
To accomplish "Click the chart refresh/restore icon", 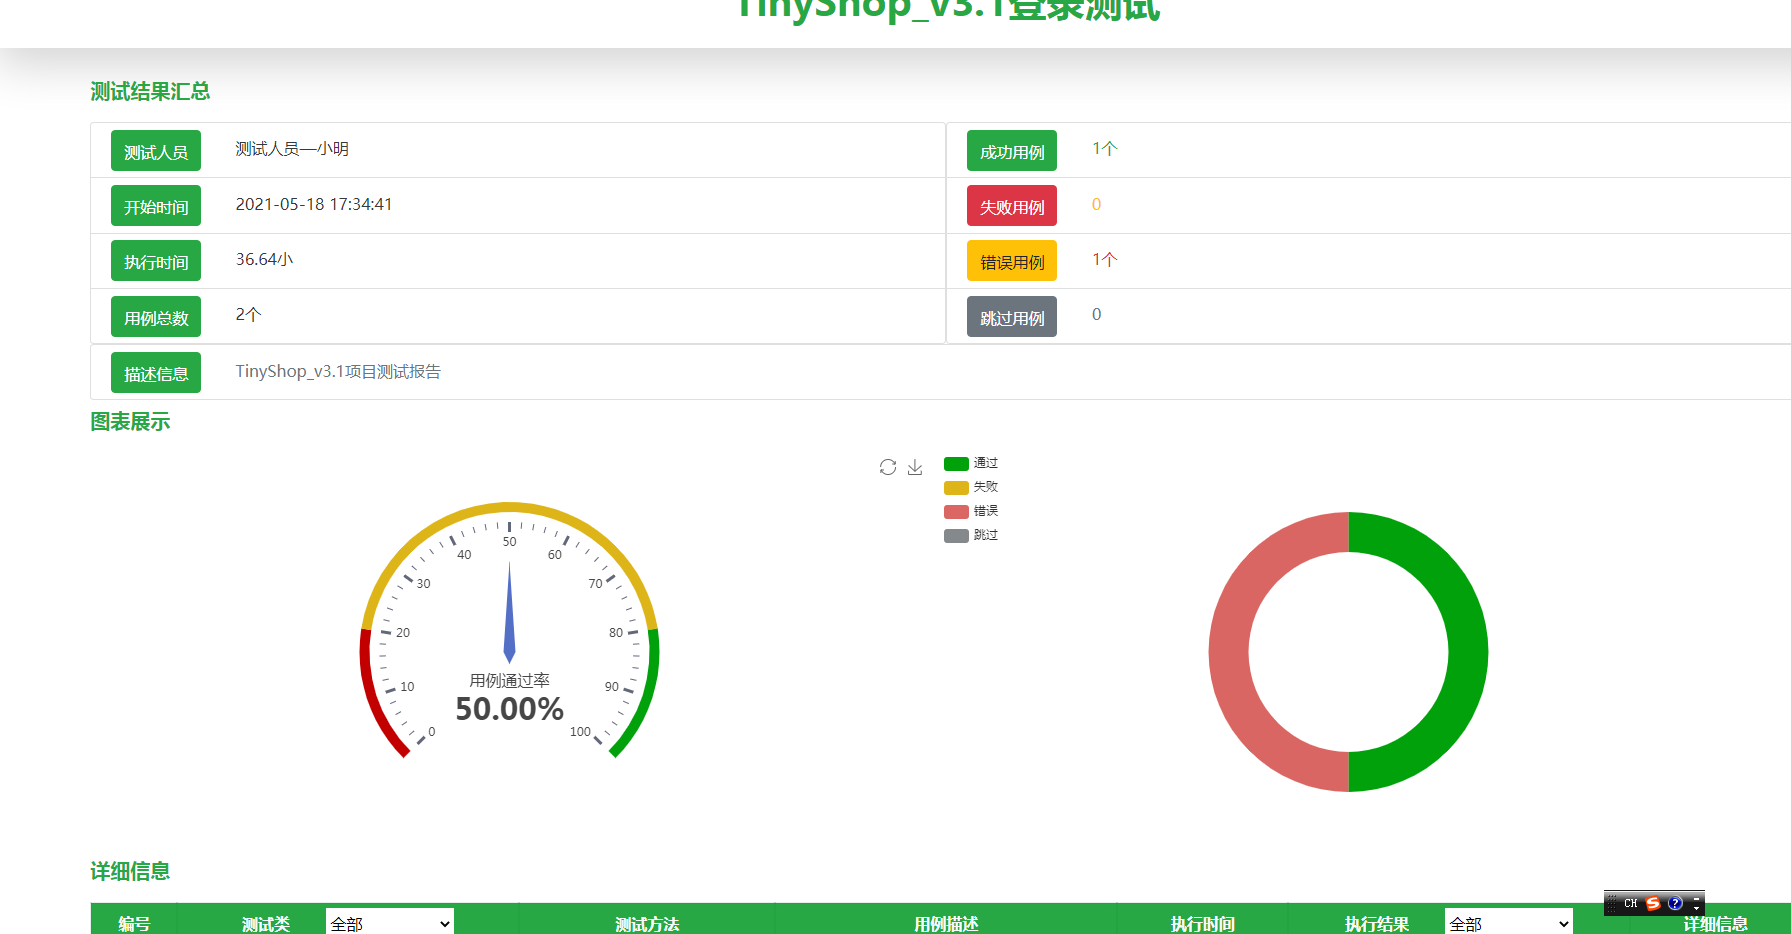I will [888, 467].
